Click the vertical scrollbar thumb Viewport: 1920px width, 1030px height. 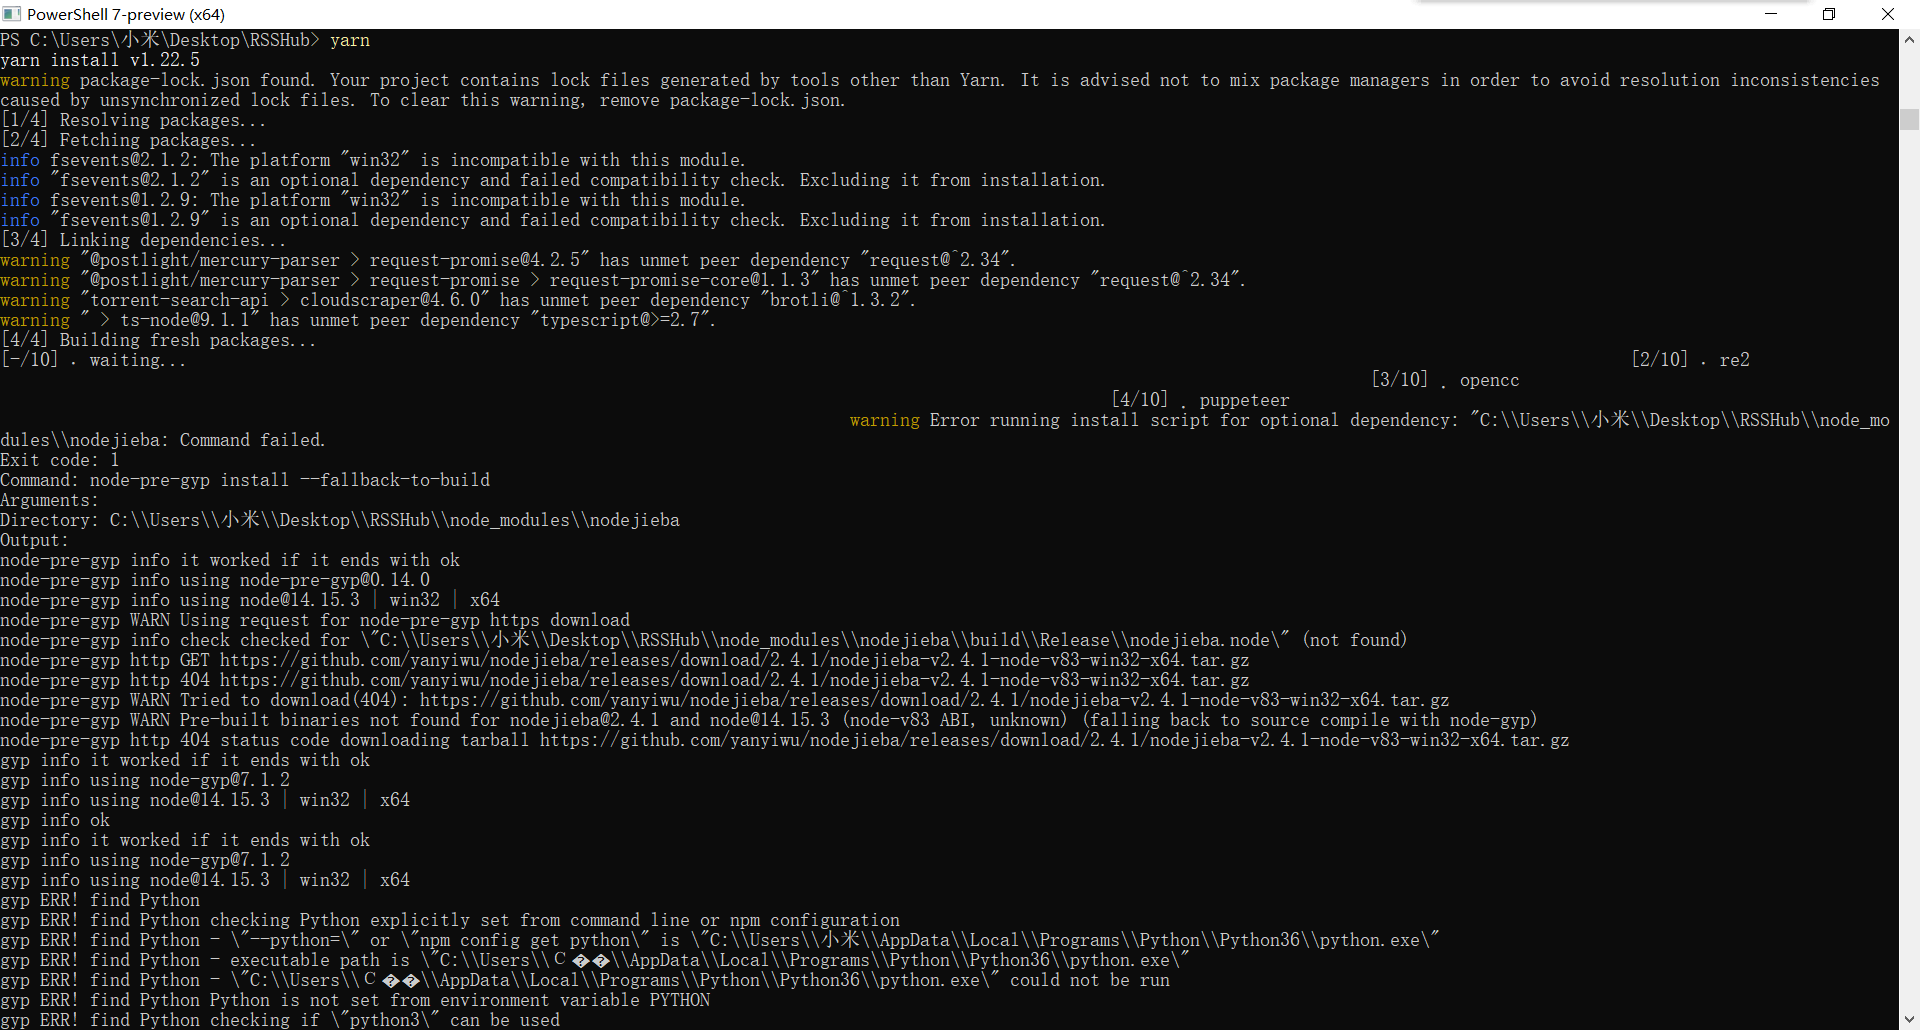(1909, 119)
